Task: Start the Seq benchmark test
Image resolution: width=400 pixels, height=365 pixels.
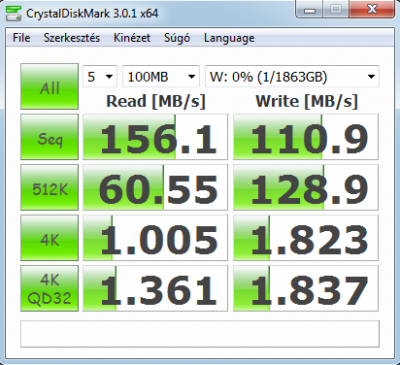Action: coord(50,137)
